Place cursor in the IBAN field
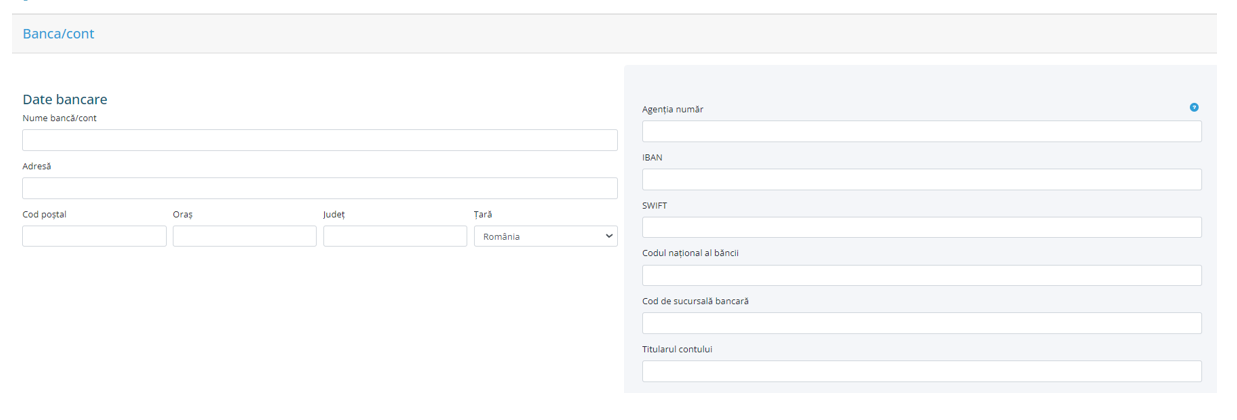The image size is (1237, 420). coord(921,180)
